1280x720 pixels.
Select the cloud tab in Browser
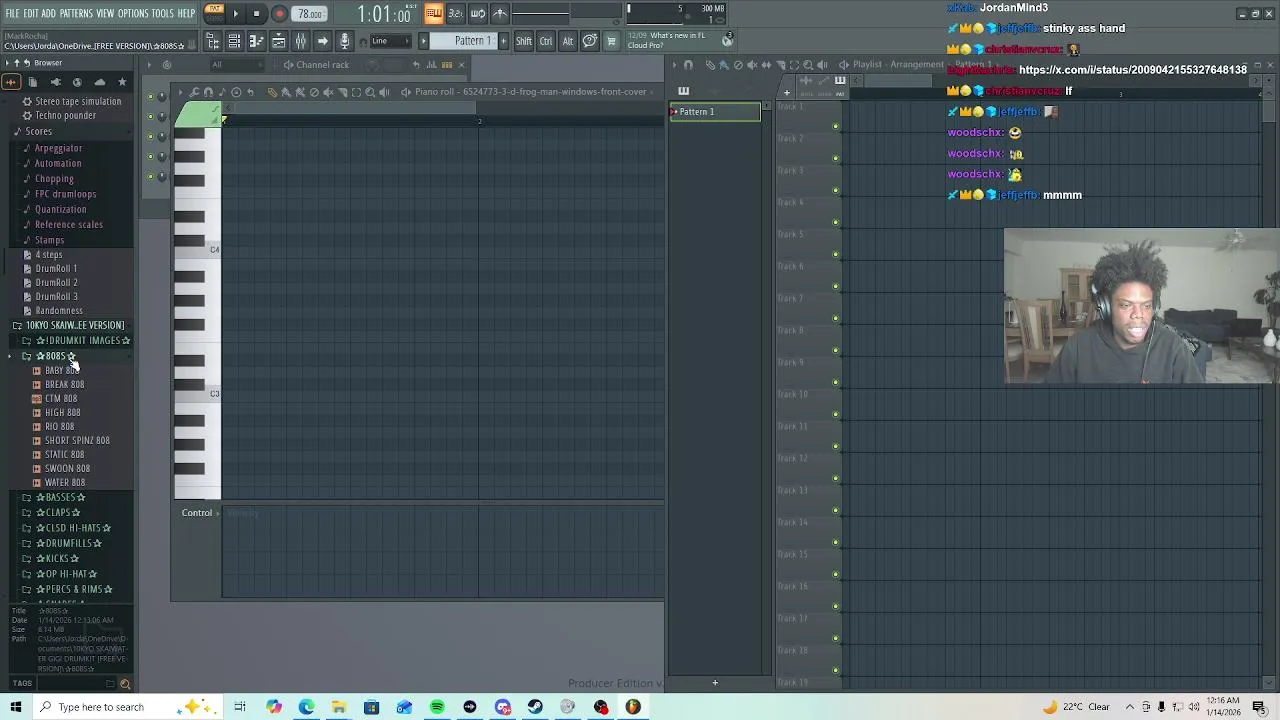coord(99,82)
